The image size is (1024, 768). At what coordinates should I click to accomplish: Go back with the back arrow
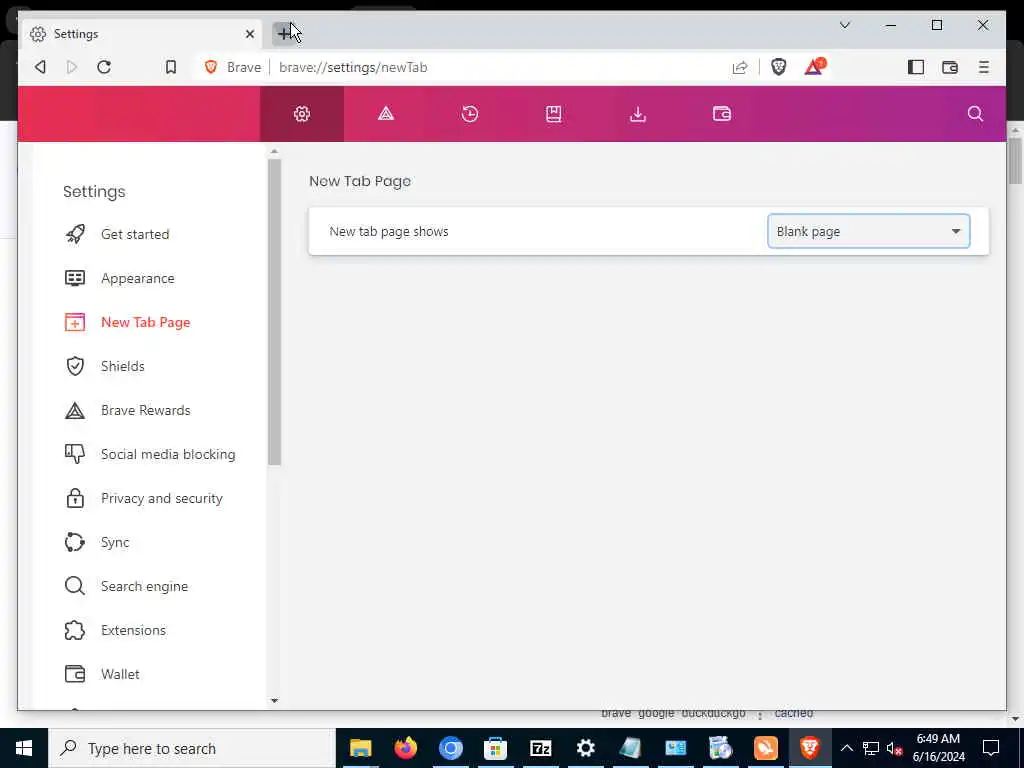pos(40,67)
